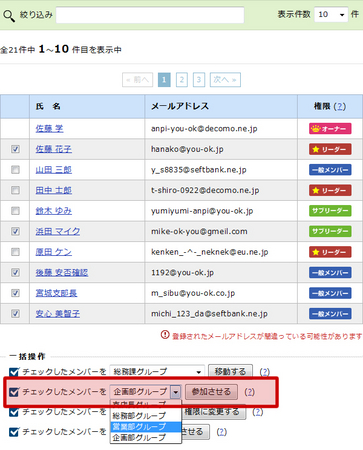363x450 pixels.
Task: Toggle the checkmark on the 権限に変更する row
Action: coord(14,412)
